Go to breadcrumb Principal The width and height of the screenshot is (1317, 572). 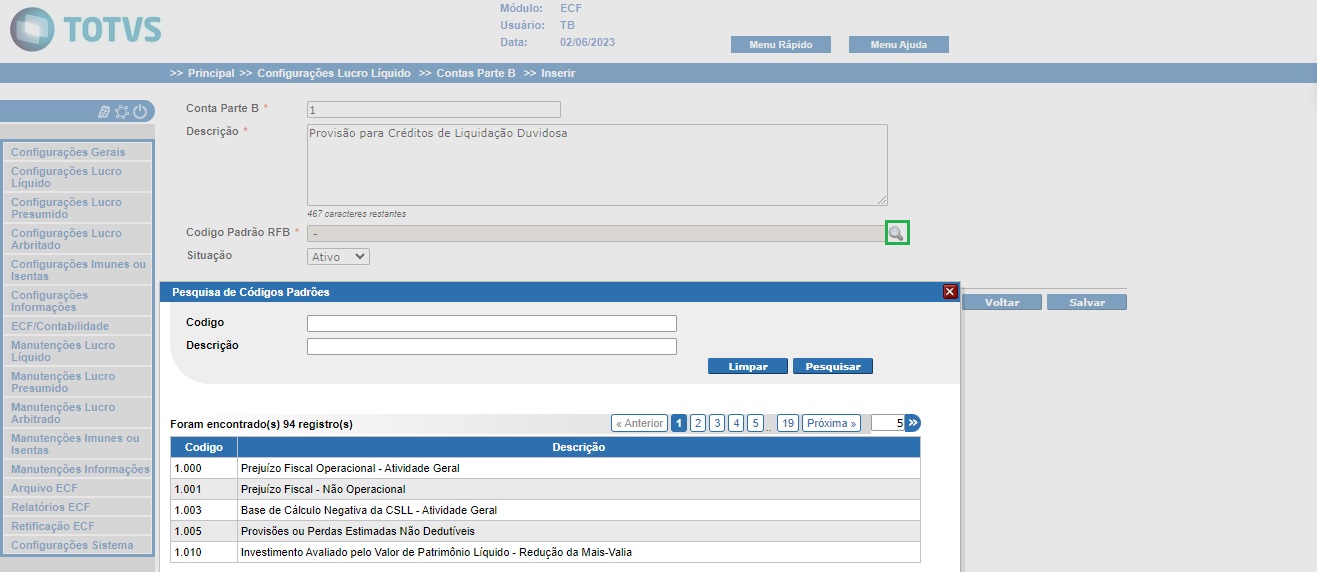(x=210, y=73)
